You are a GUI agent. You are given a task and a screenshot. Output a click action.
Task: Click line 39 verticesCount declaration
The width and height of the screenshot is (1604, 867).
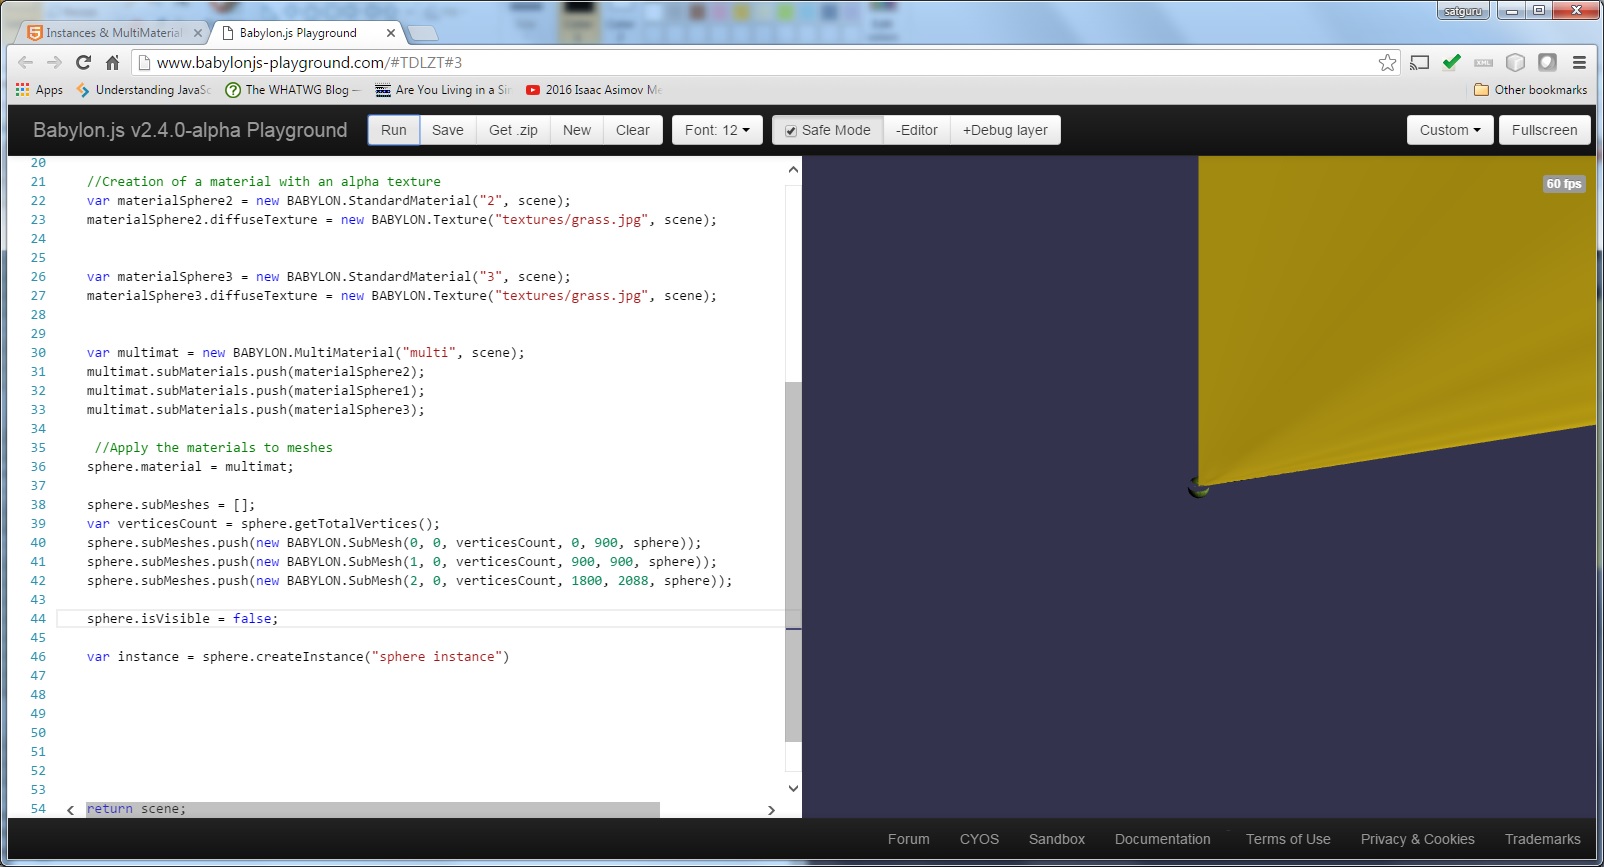point(263,524)
